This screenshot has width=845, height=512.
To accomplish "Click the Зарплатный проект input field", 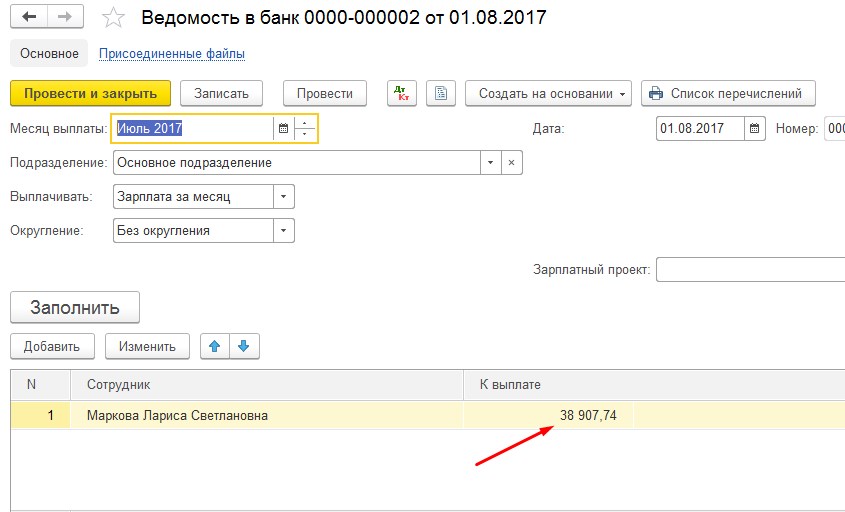I will click(750, 269).
